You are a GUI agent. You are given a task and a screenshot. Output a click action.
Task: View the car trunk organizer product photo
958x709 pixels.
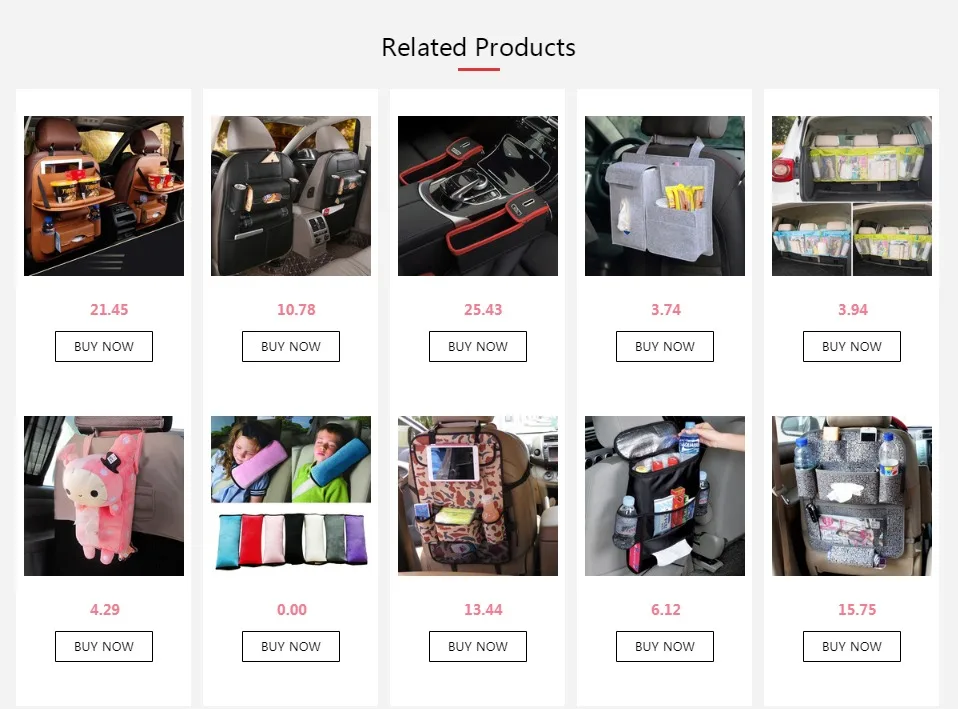[852, 196]
